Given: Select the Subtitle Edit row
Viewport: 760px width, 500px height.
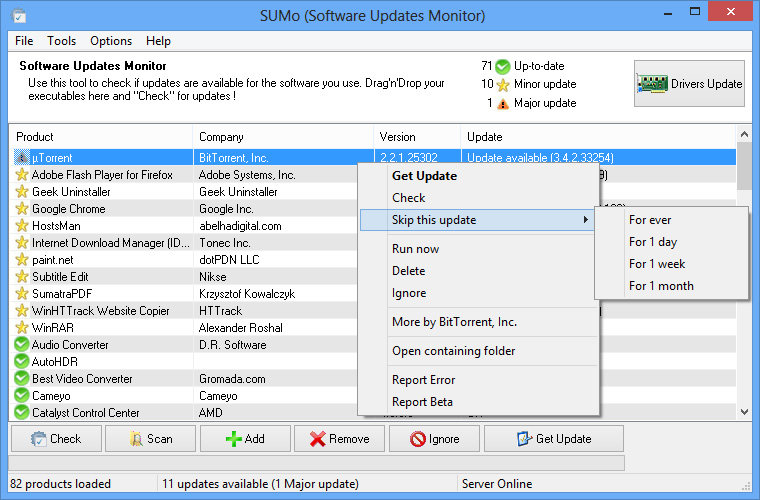Looking at the screenshot, I should (x=100, y=277).
